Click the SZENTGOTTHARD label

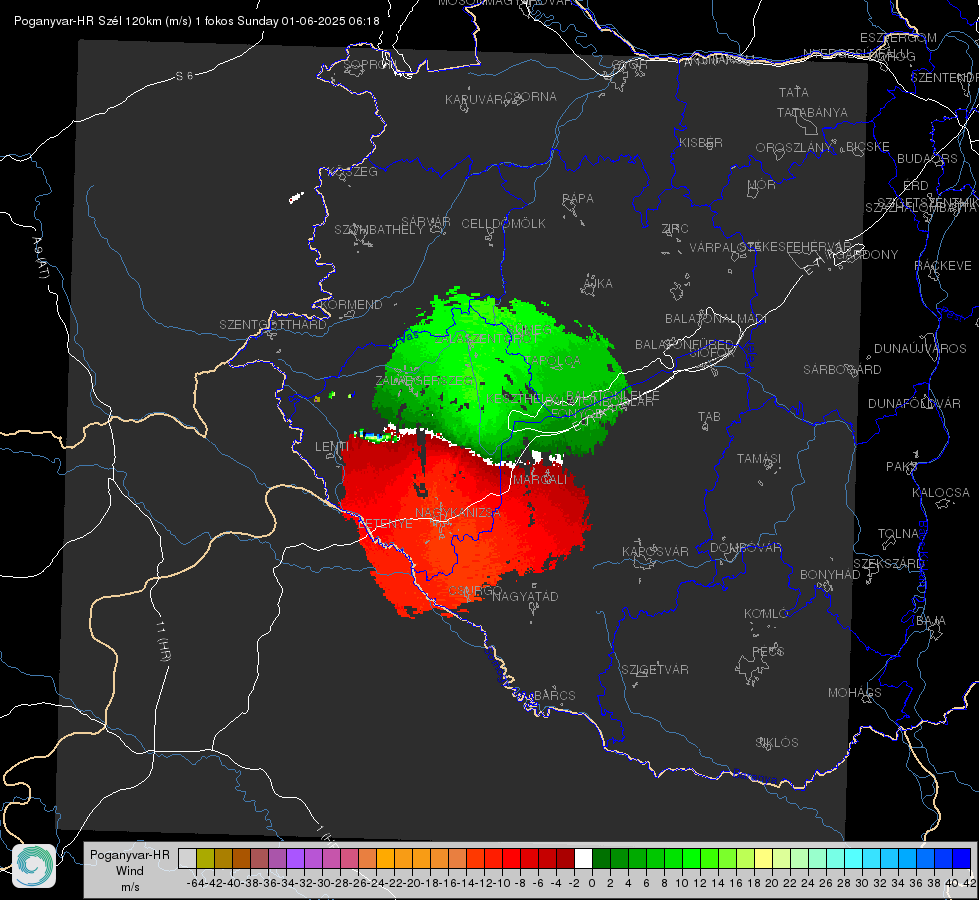273,325
